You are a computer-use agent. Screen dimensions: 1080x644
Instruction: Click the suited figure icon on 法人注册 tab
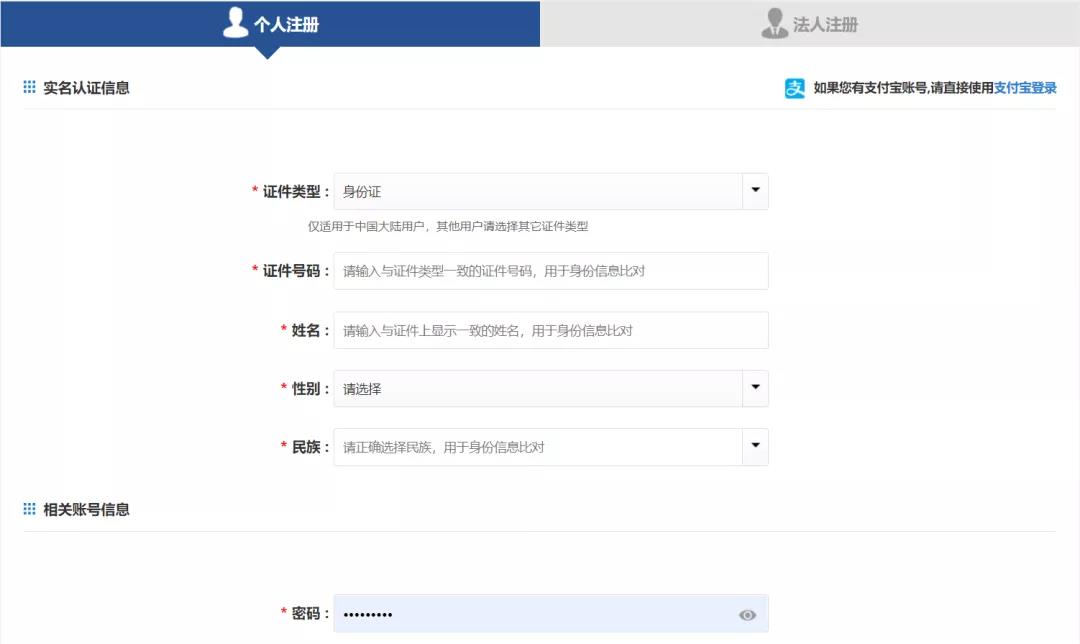point(774,23)
